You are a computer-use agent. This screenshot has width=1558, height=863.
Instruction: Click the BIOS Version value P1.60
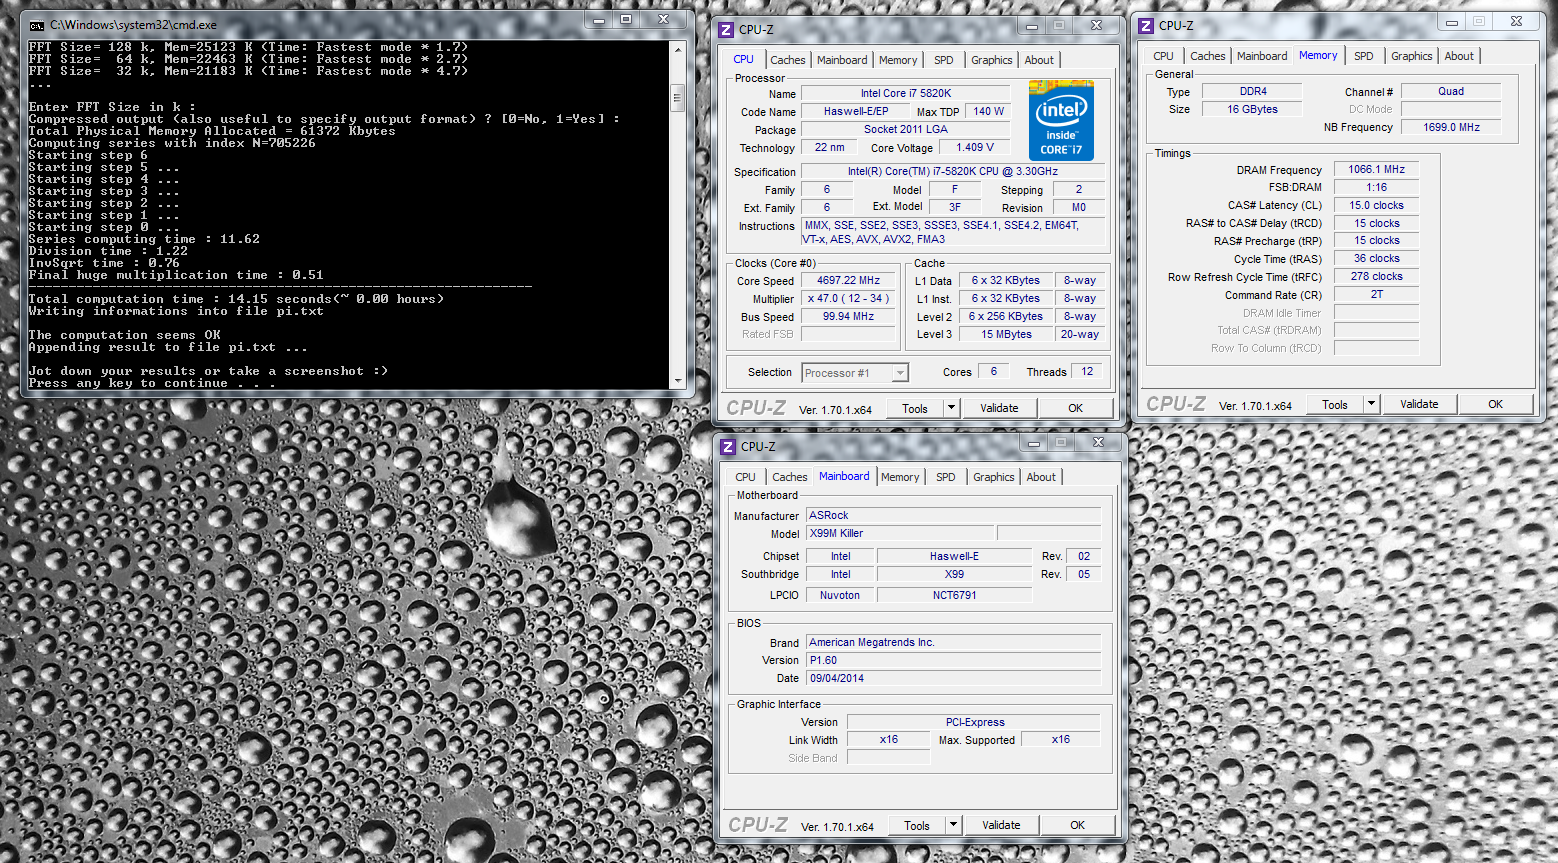954,661
